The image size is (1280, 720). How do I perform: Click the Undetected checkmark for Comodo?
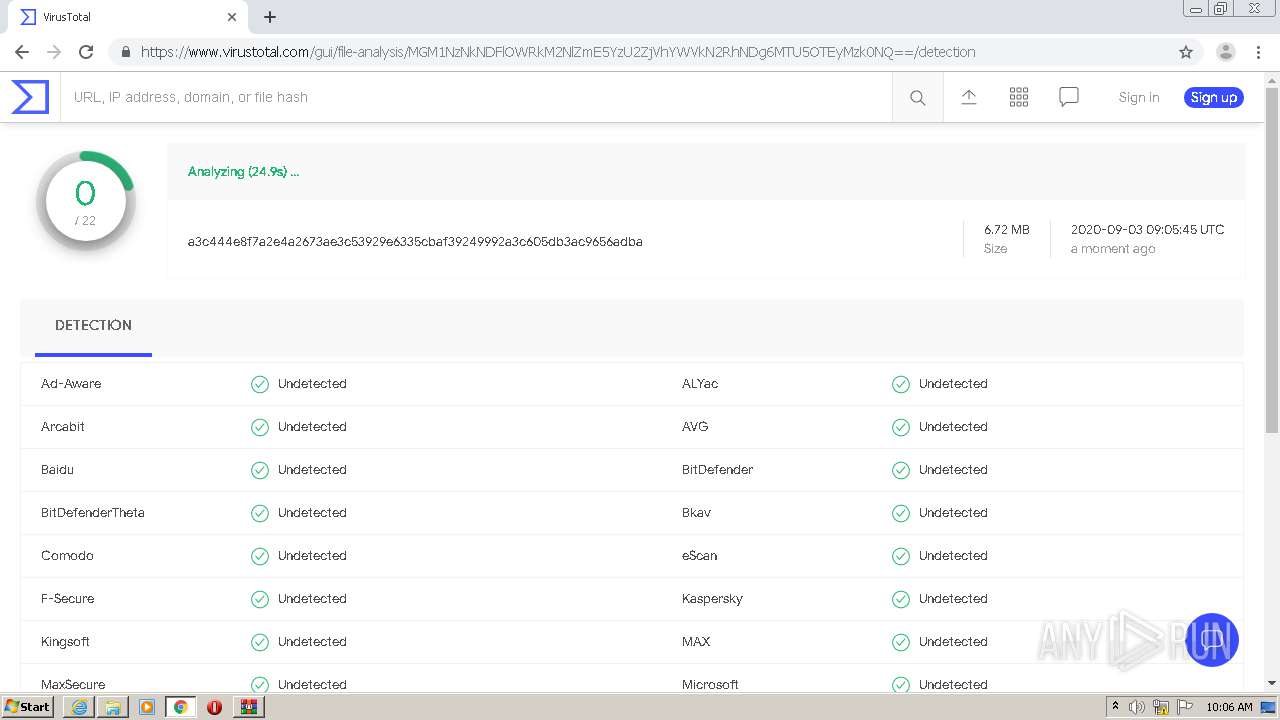[x=260, y=556]
